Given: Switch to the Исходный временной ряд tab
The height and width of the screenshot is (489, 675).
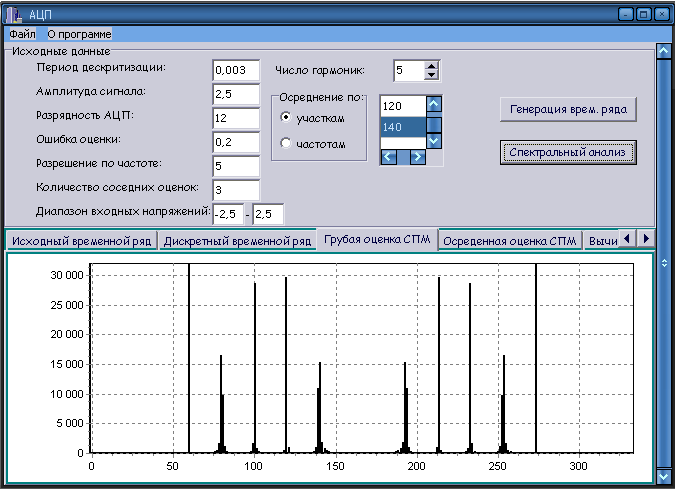Looking at the screenshot, I should pos(82,241).
